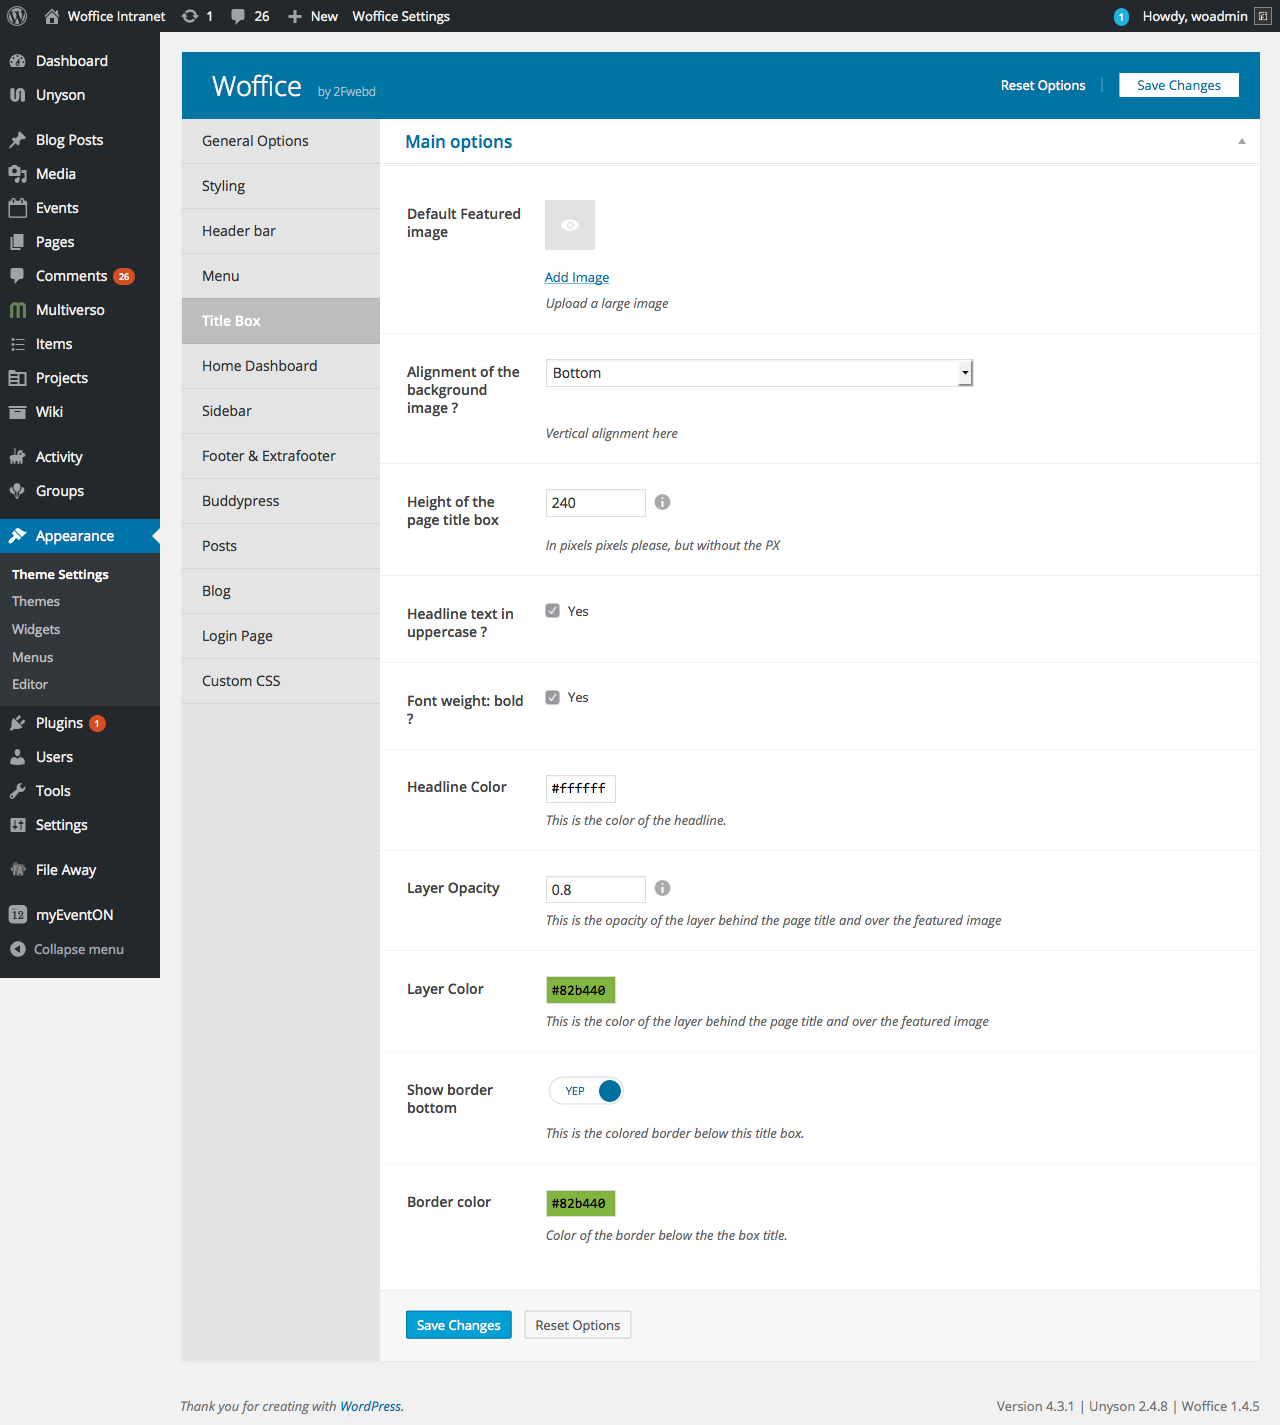This screenshot has width=1280, height=1425.
Task: Click the bottom Reset Options button
Action: 578,1325
